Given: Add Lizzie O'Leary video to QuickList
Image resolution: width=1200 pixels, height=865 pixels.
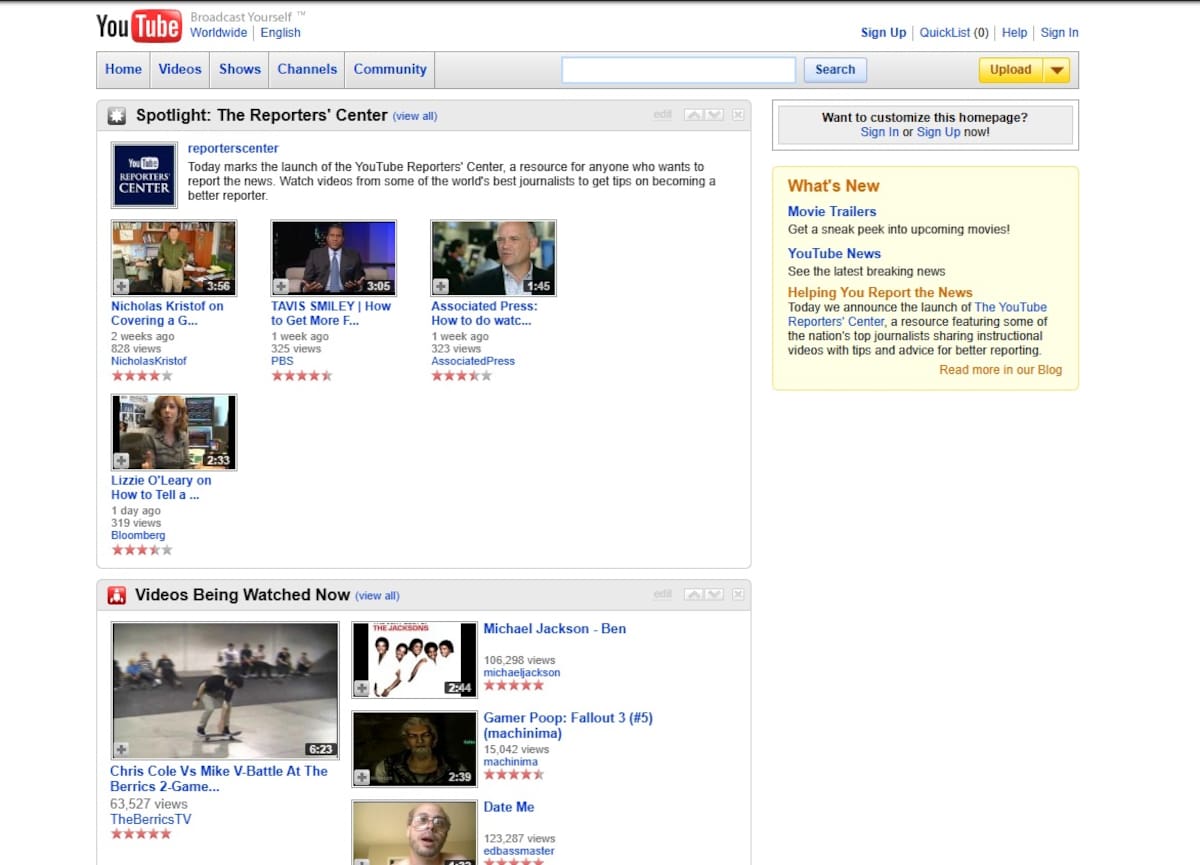Looking at the screenshot, I should point(121,461).
